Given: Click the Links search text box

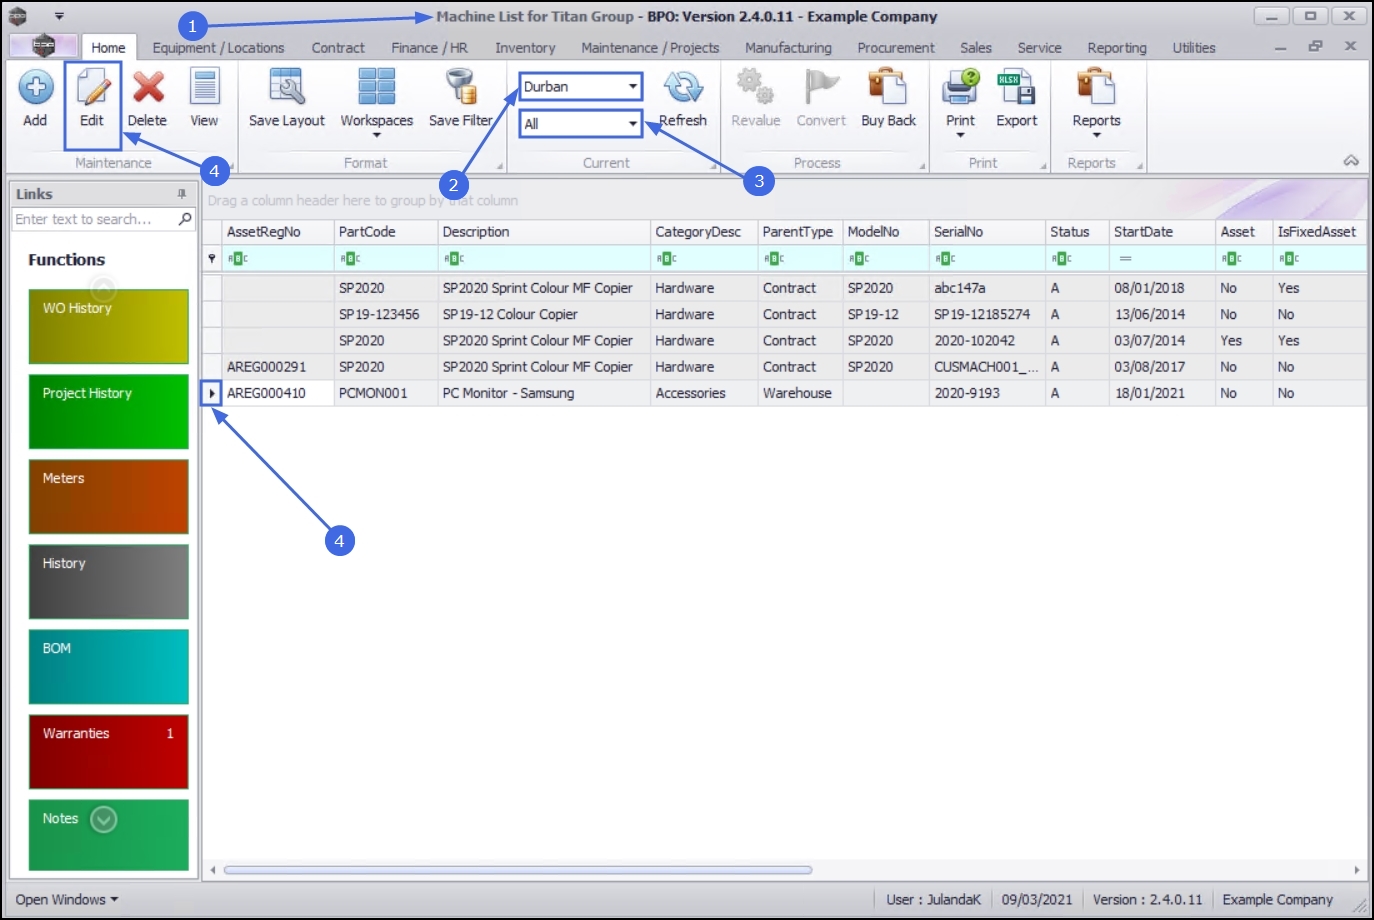Looking at the screenshot, I should (x=94, y=219).
